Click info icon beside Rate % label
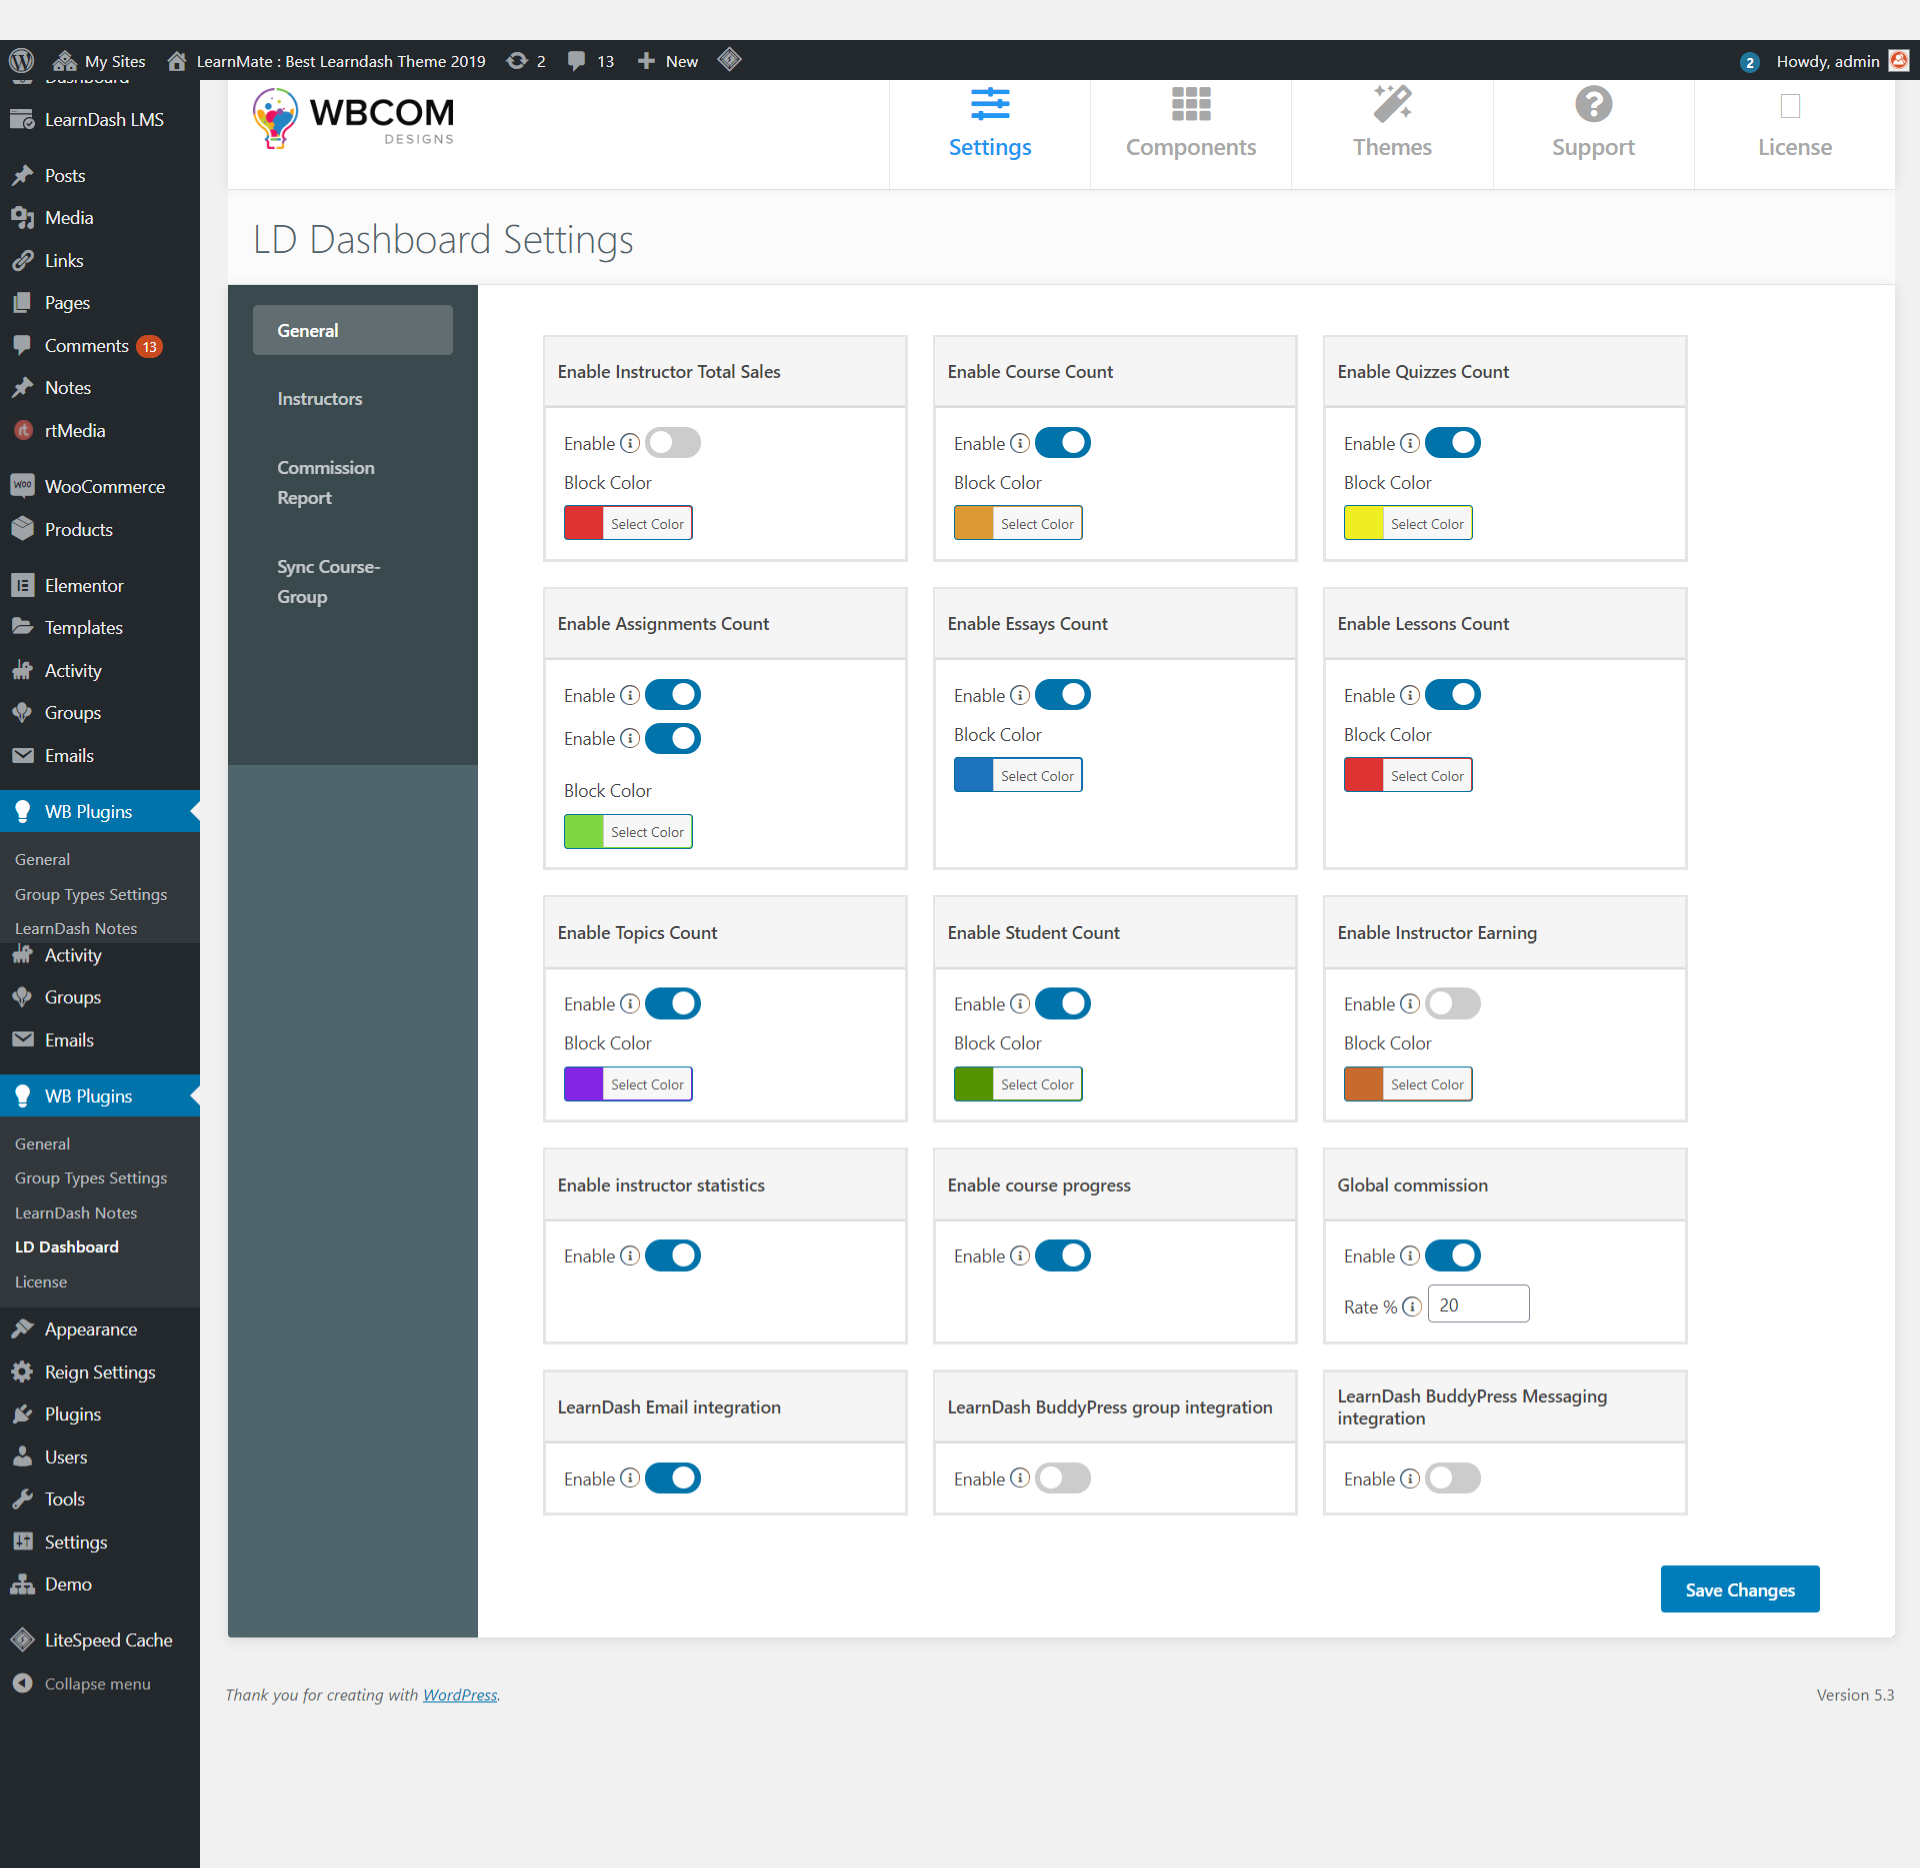1920x1868 pixels. pyautogui.click(x=1411, y=1306)
